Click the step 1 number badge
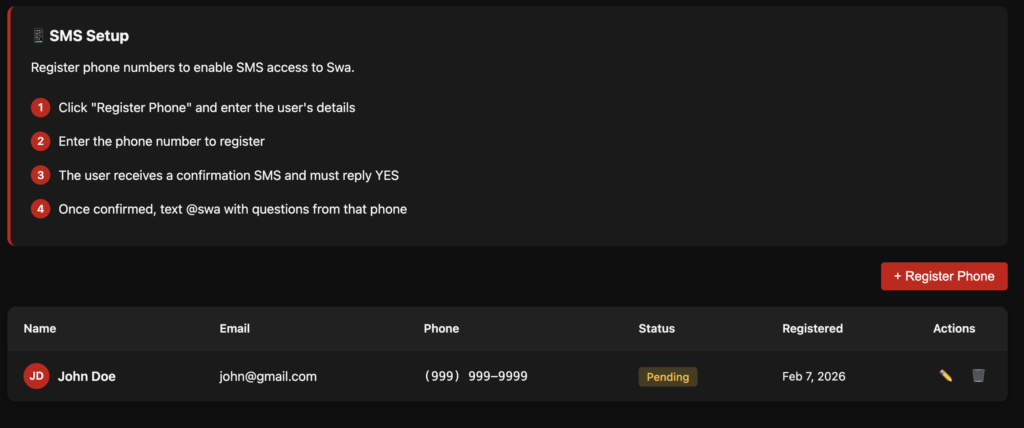Image resolution: width=1024 pixels, height=428 pixels. (40, 107)
